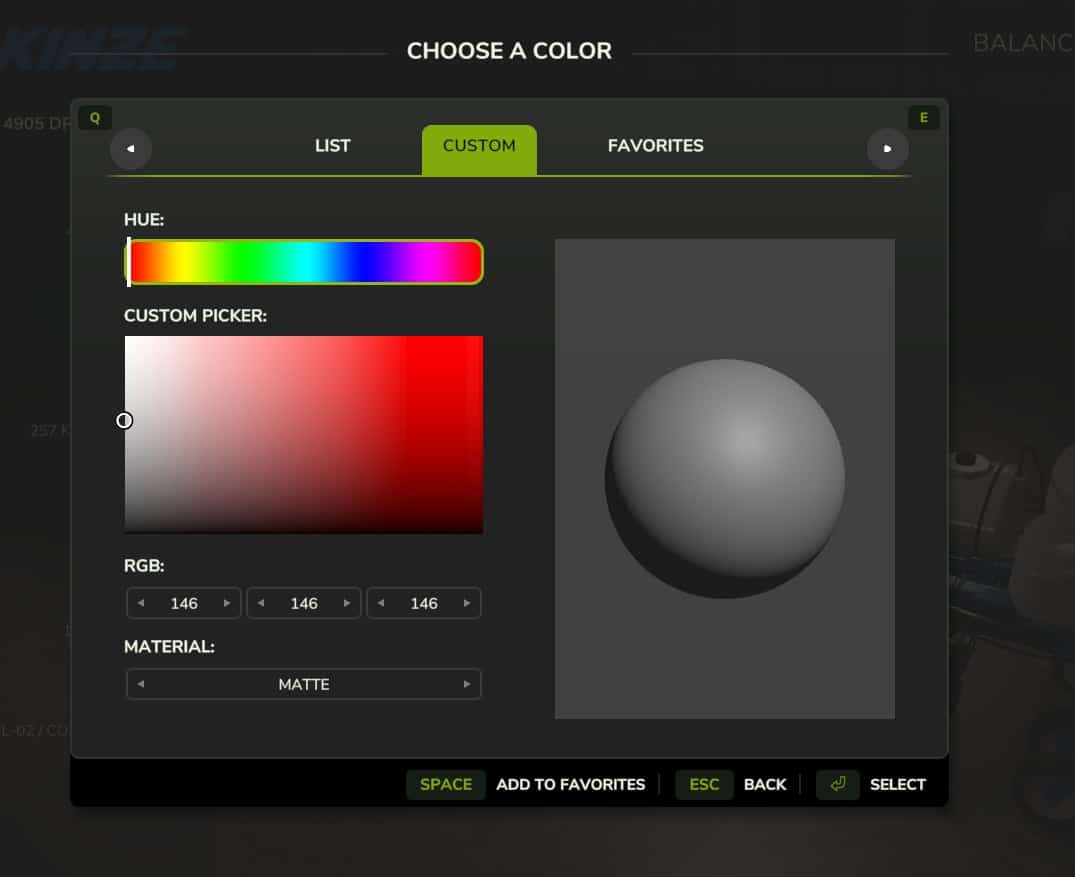
Task: Decrease the red RGB value arrow
Action: (141, 603)
